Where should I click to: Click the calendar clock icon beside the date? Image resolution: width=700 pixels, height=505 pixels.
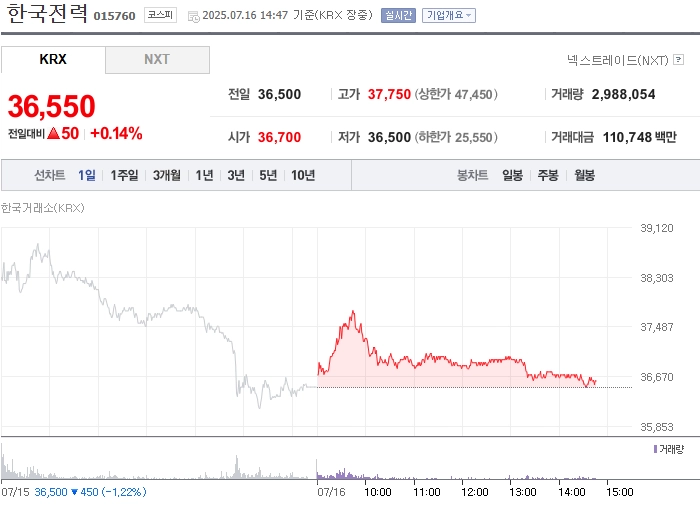(x=193, y=17)
